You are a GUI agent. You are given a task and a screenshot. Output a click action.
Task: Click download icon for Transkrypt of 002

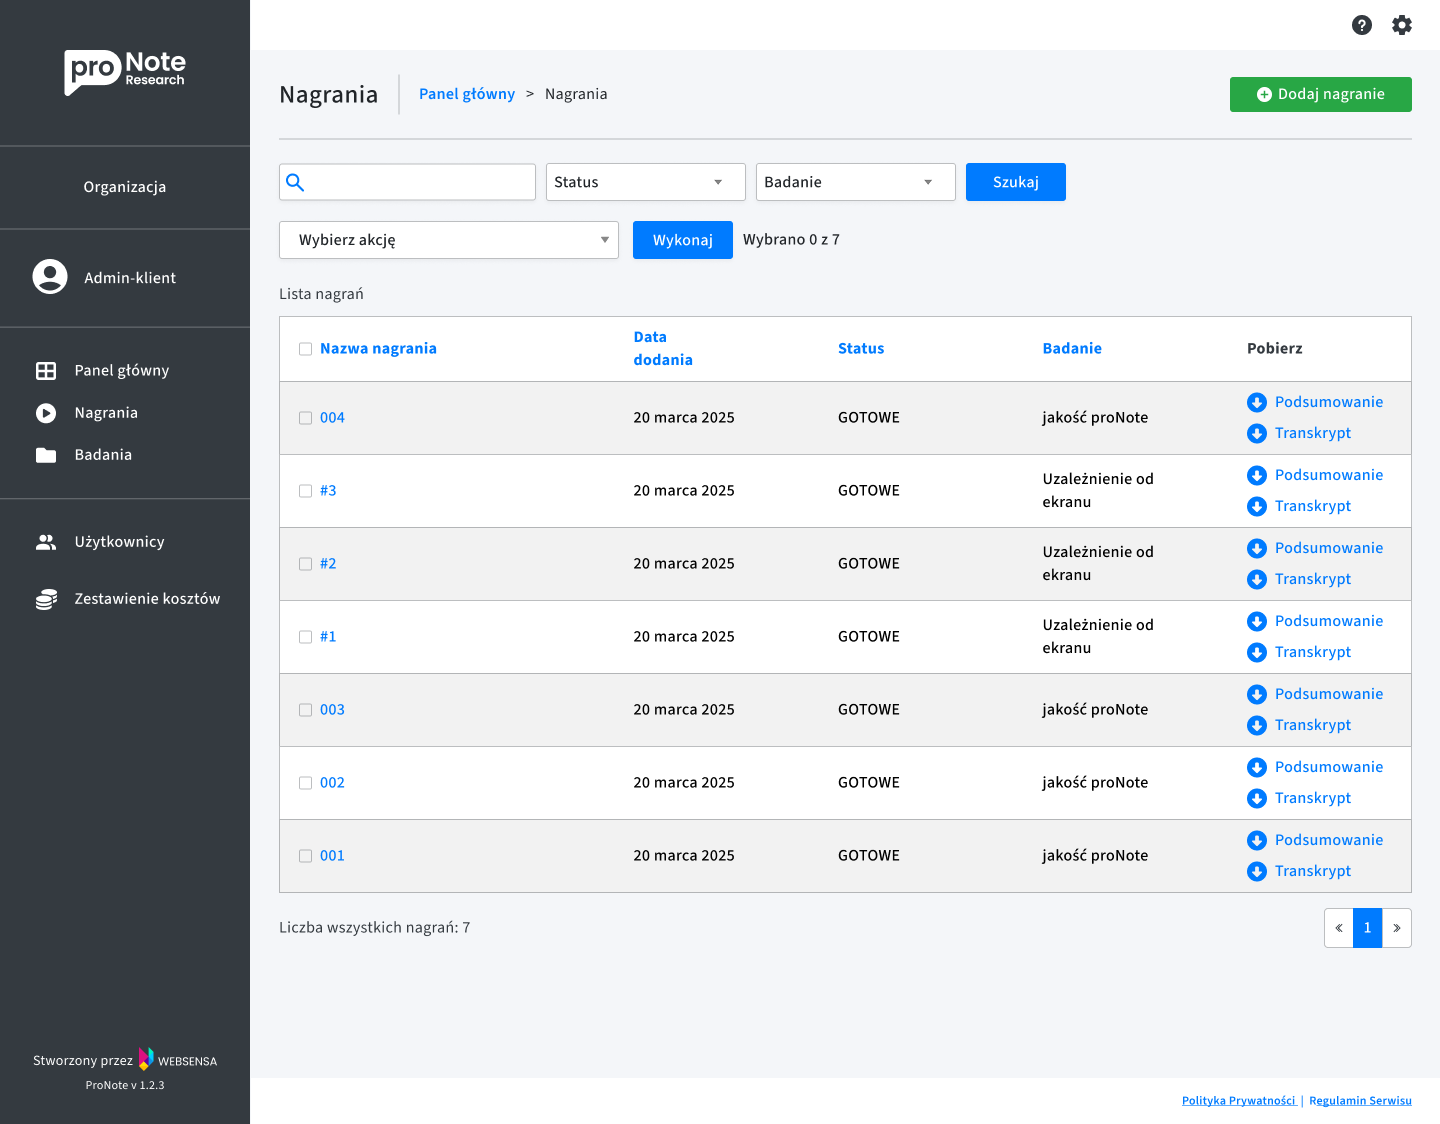click(x=1257, y=798)
